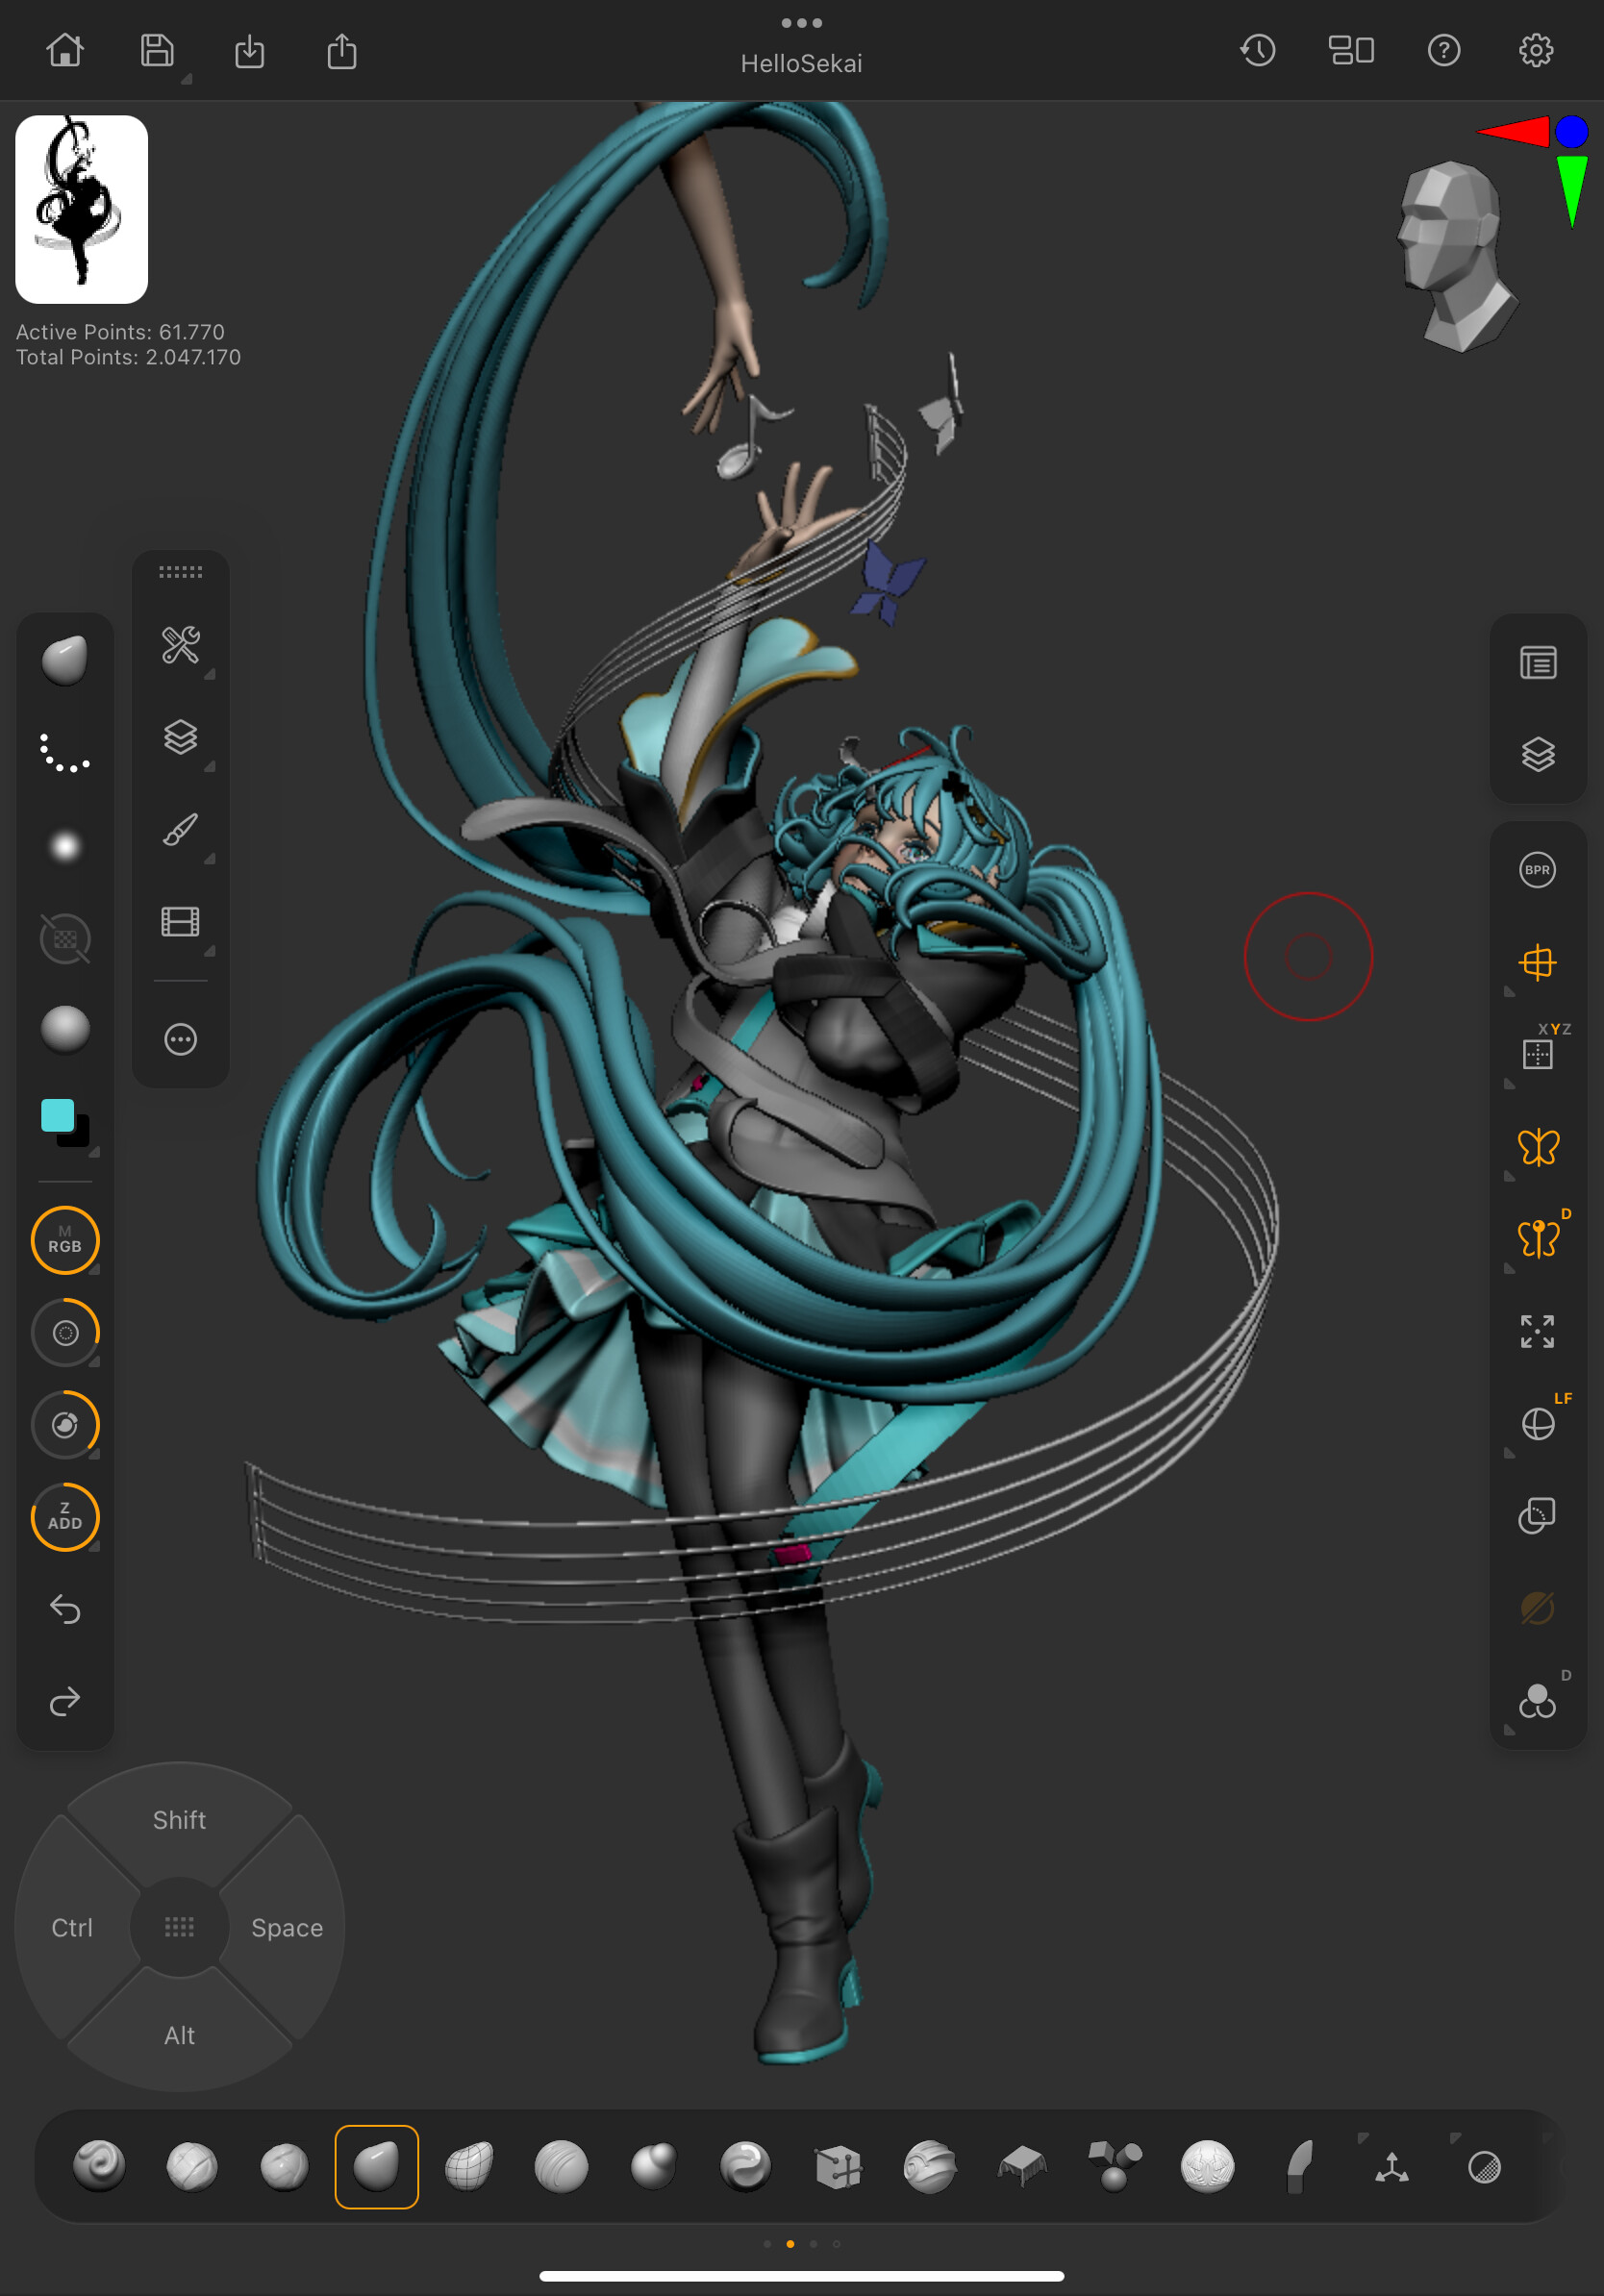The image size is (1604, 2296).
Task: Select the glossy swirl sphere brush
Action: (x=746, y=2166)
